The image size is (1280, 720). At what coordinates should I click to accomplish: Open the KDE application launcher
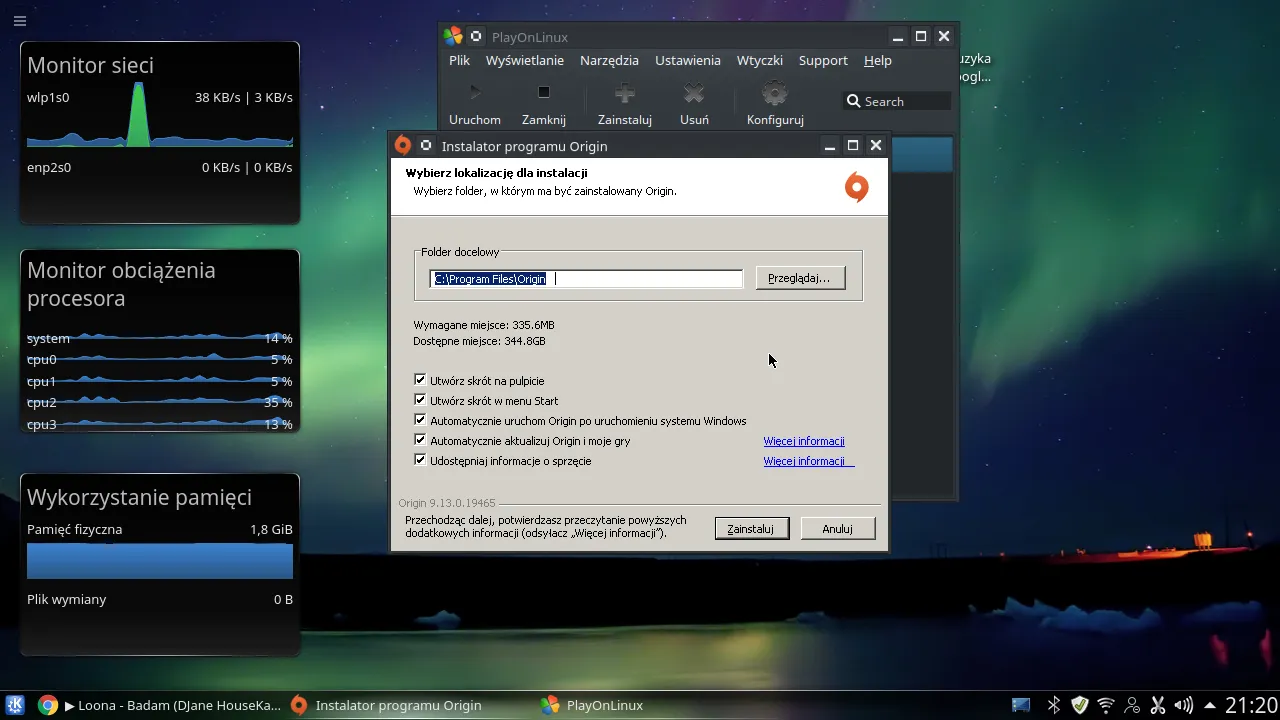pos(16,705)
